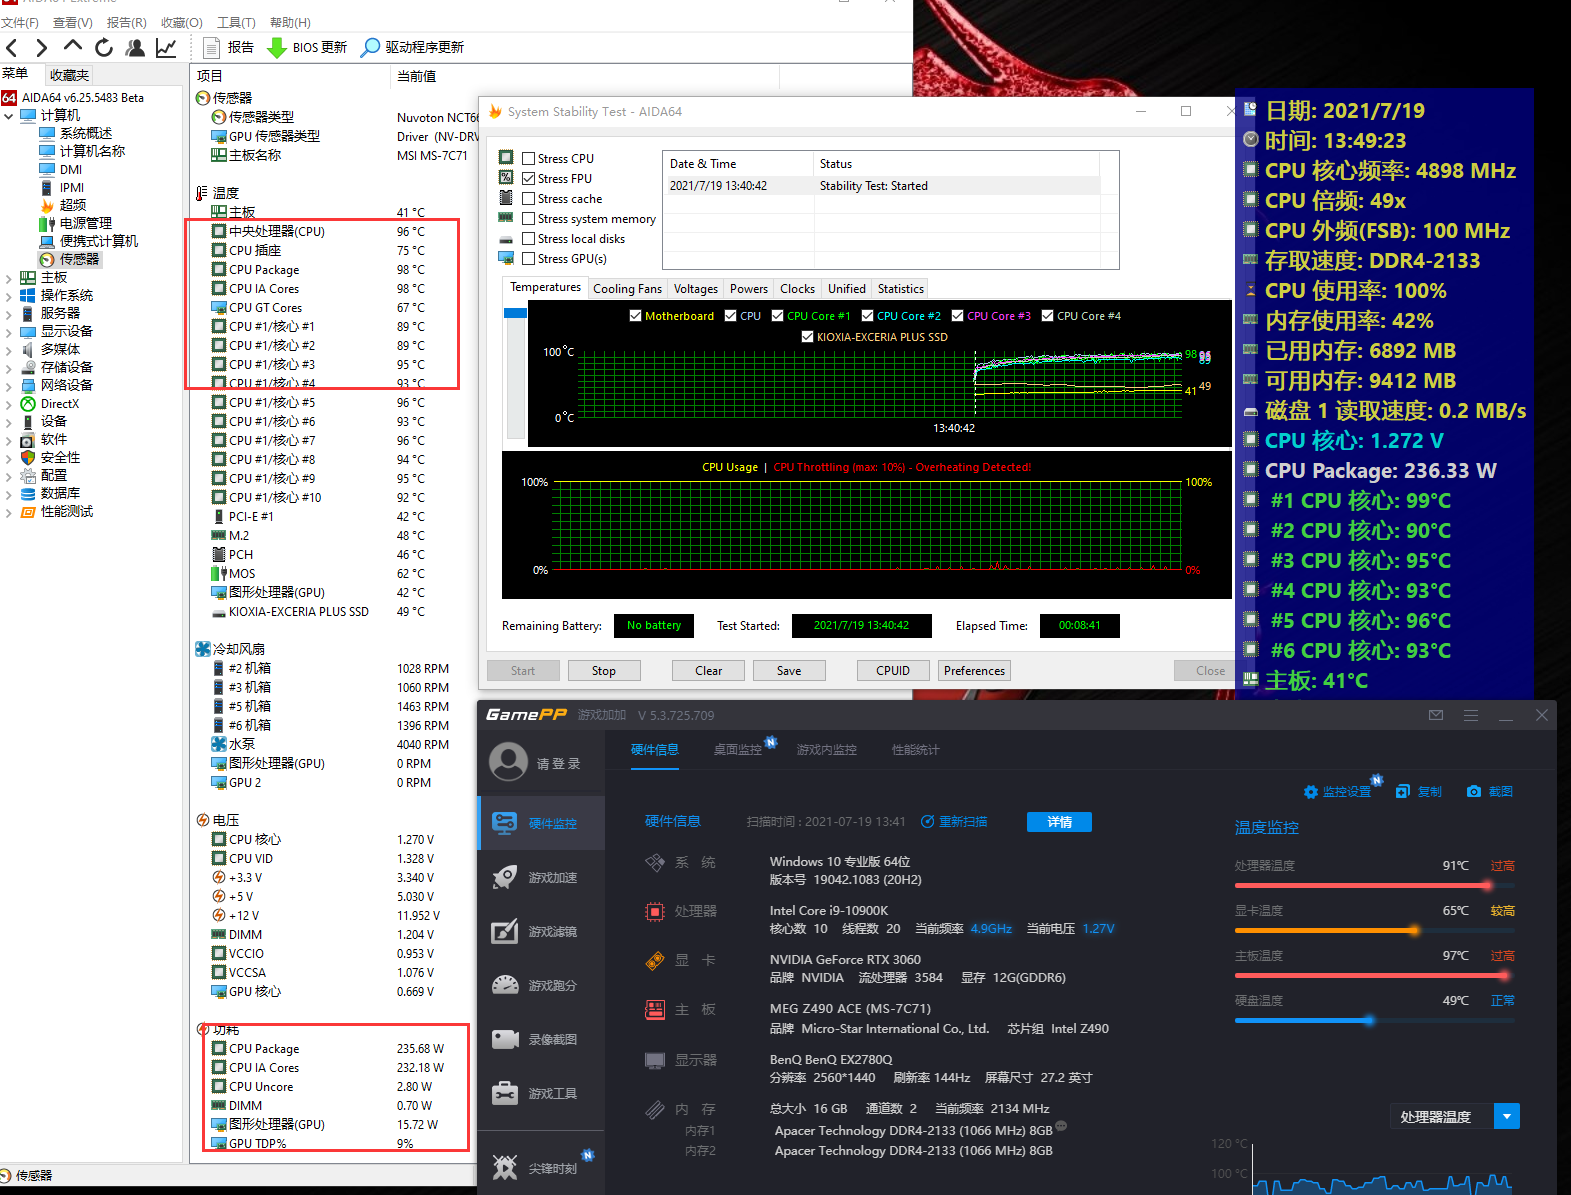Click the 驱动程序更新 search icon

(x=370, y=47)
